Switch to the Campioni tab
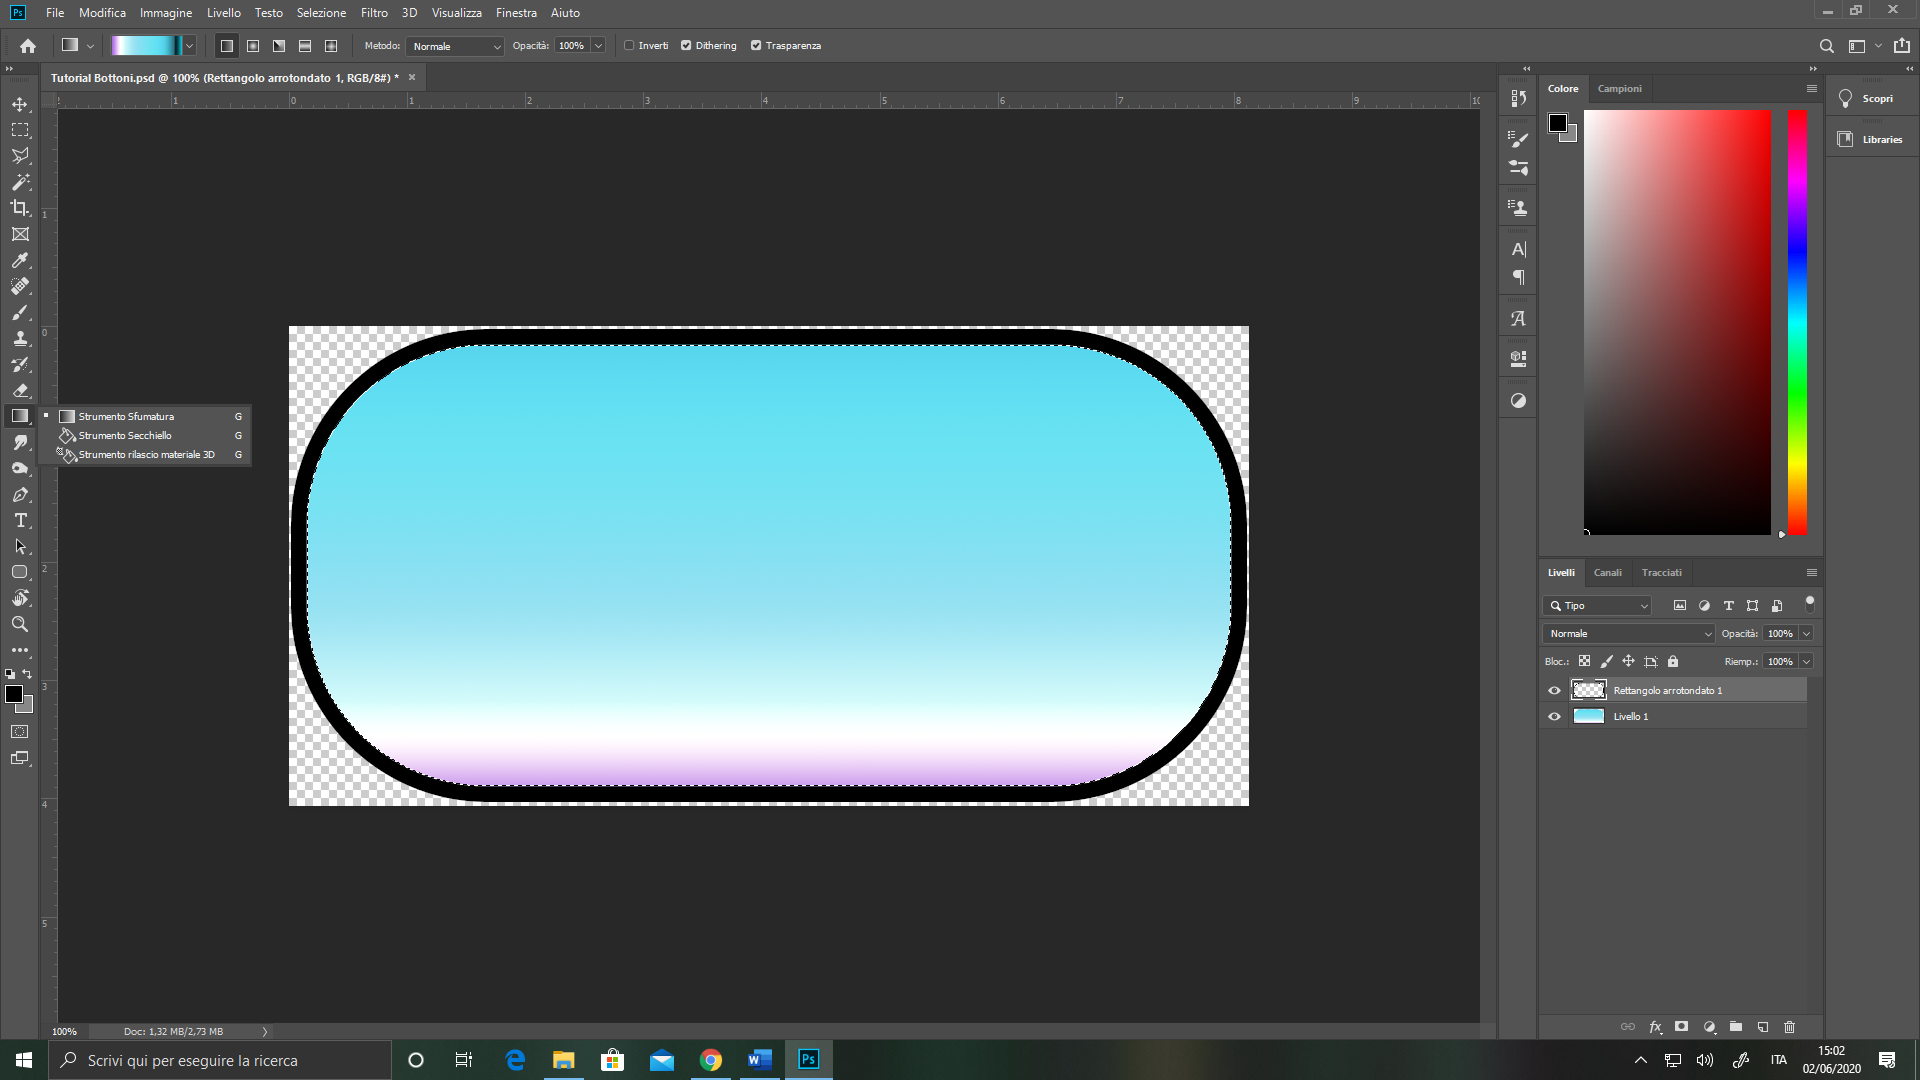 pos(1619,89)
